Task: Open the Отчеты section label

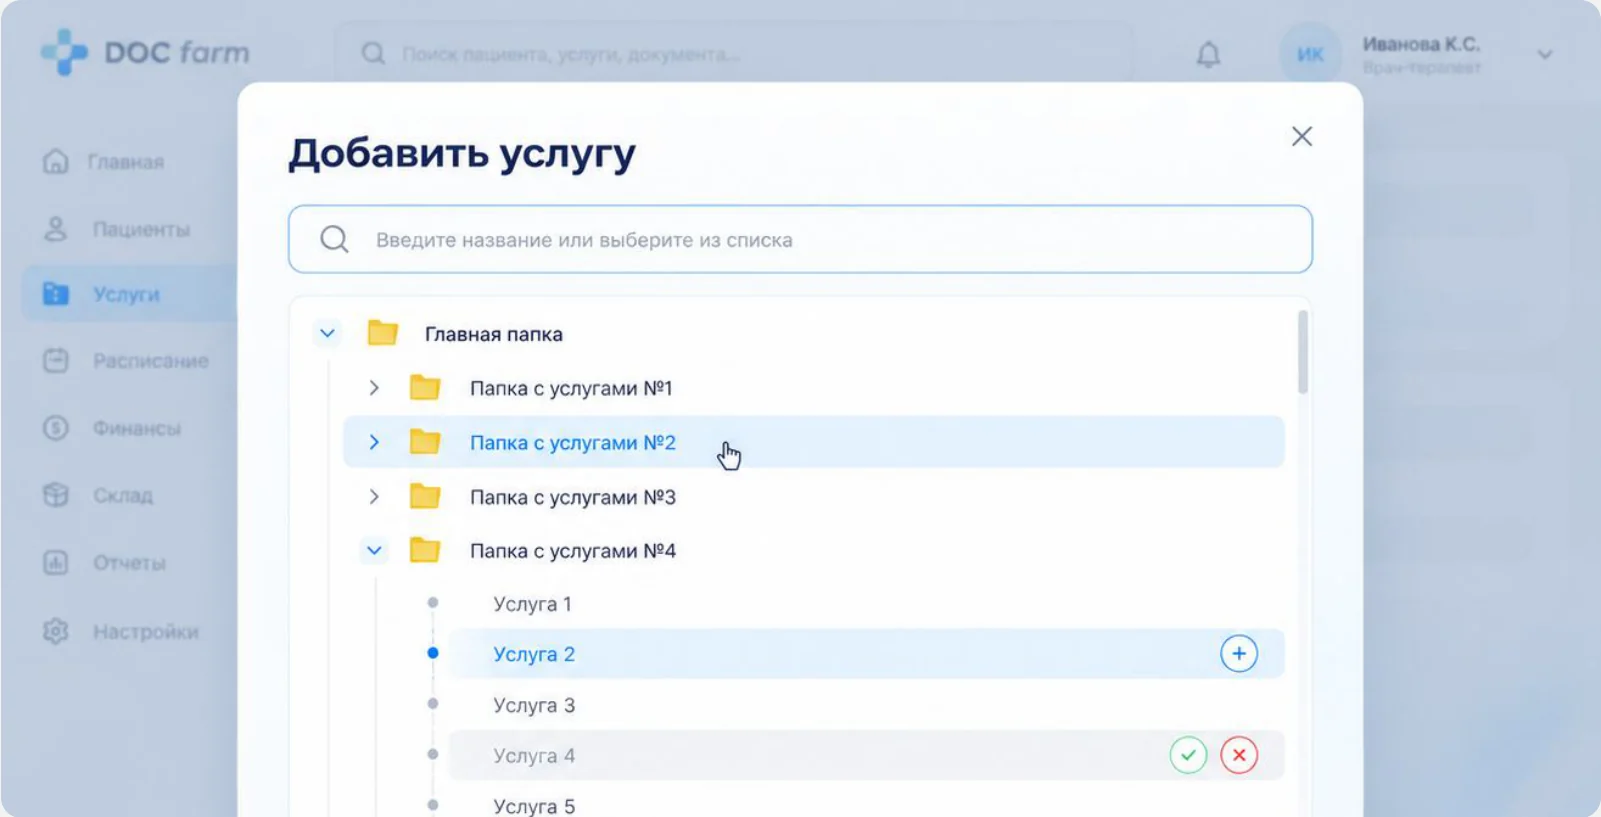Action: coord(129,563)
